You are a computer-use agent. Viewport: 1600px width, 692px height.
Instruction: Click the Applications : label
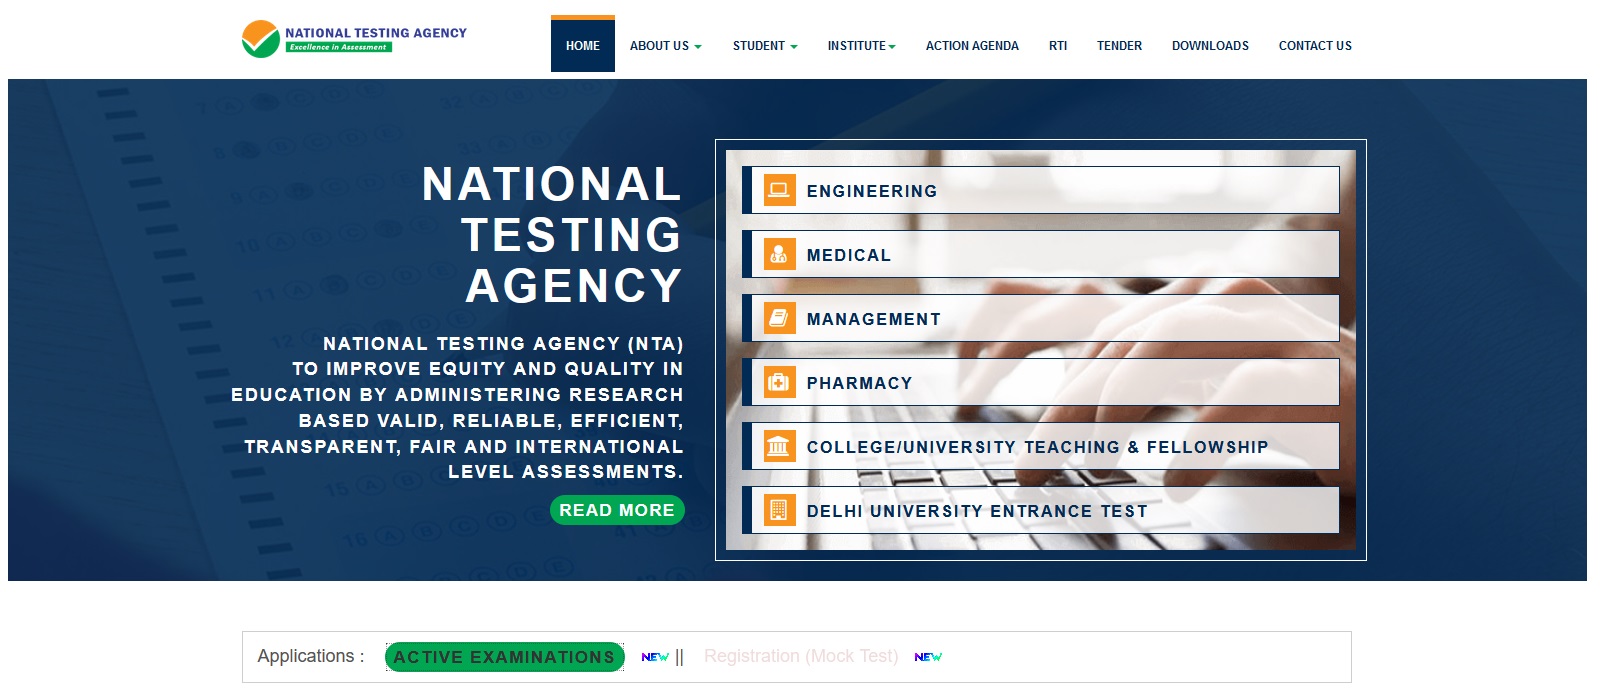click(311, 656)
